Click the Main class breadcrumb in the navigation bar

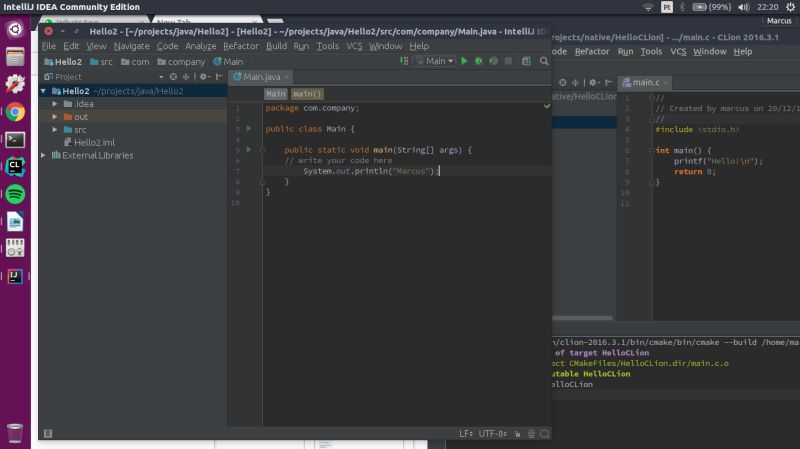[x=228, y=62]
